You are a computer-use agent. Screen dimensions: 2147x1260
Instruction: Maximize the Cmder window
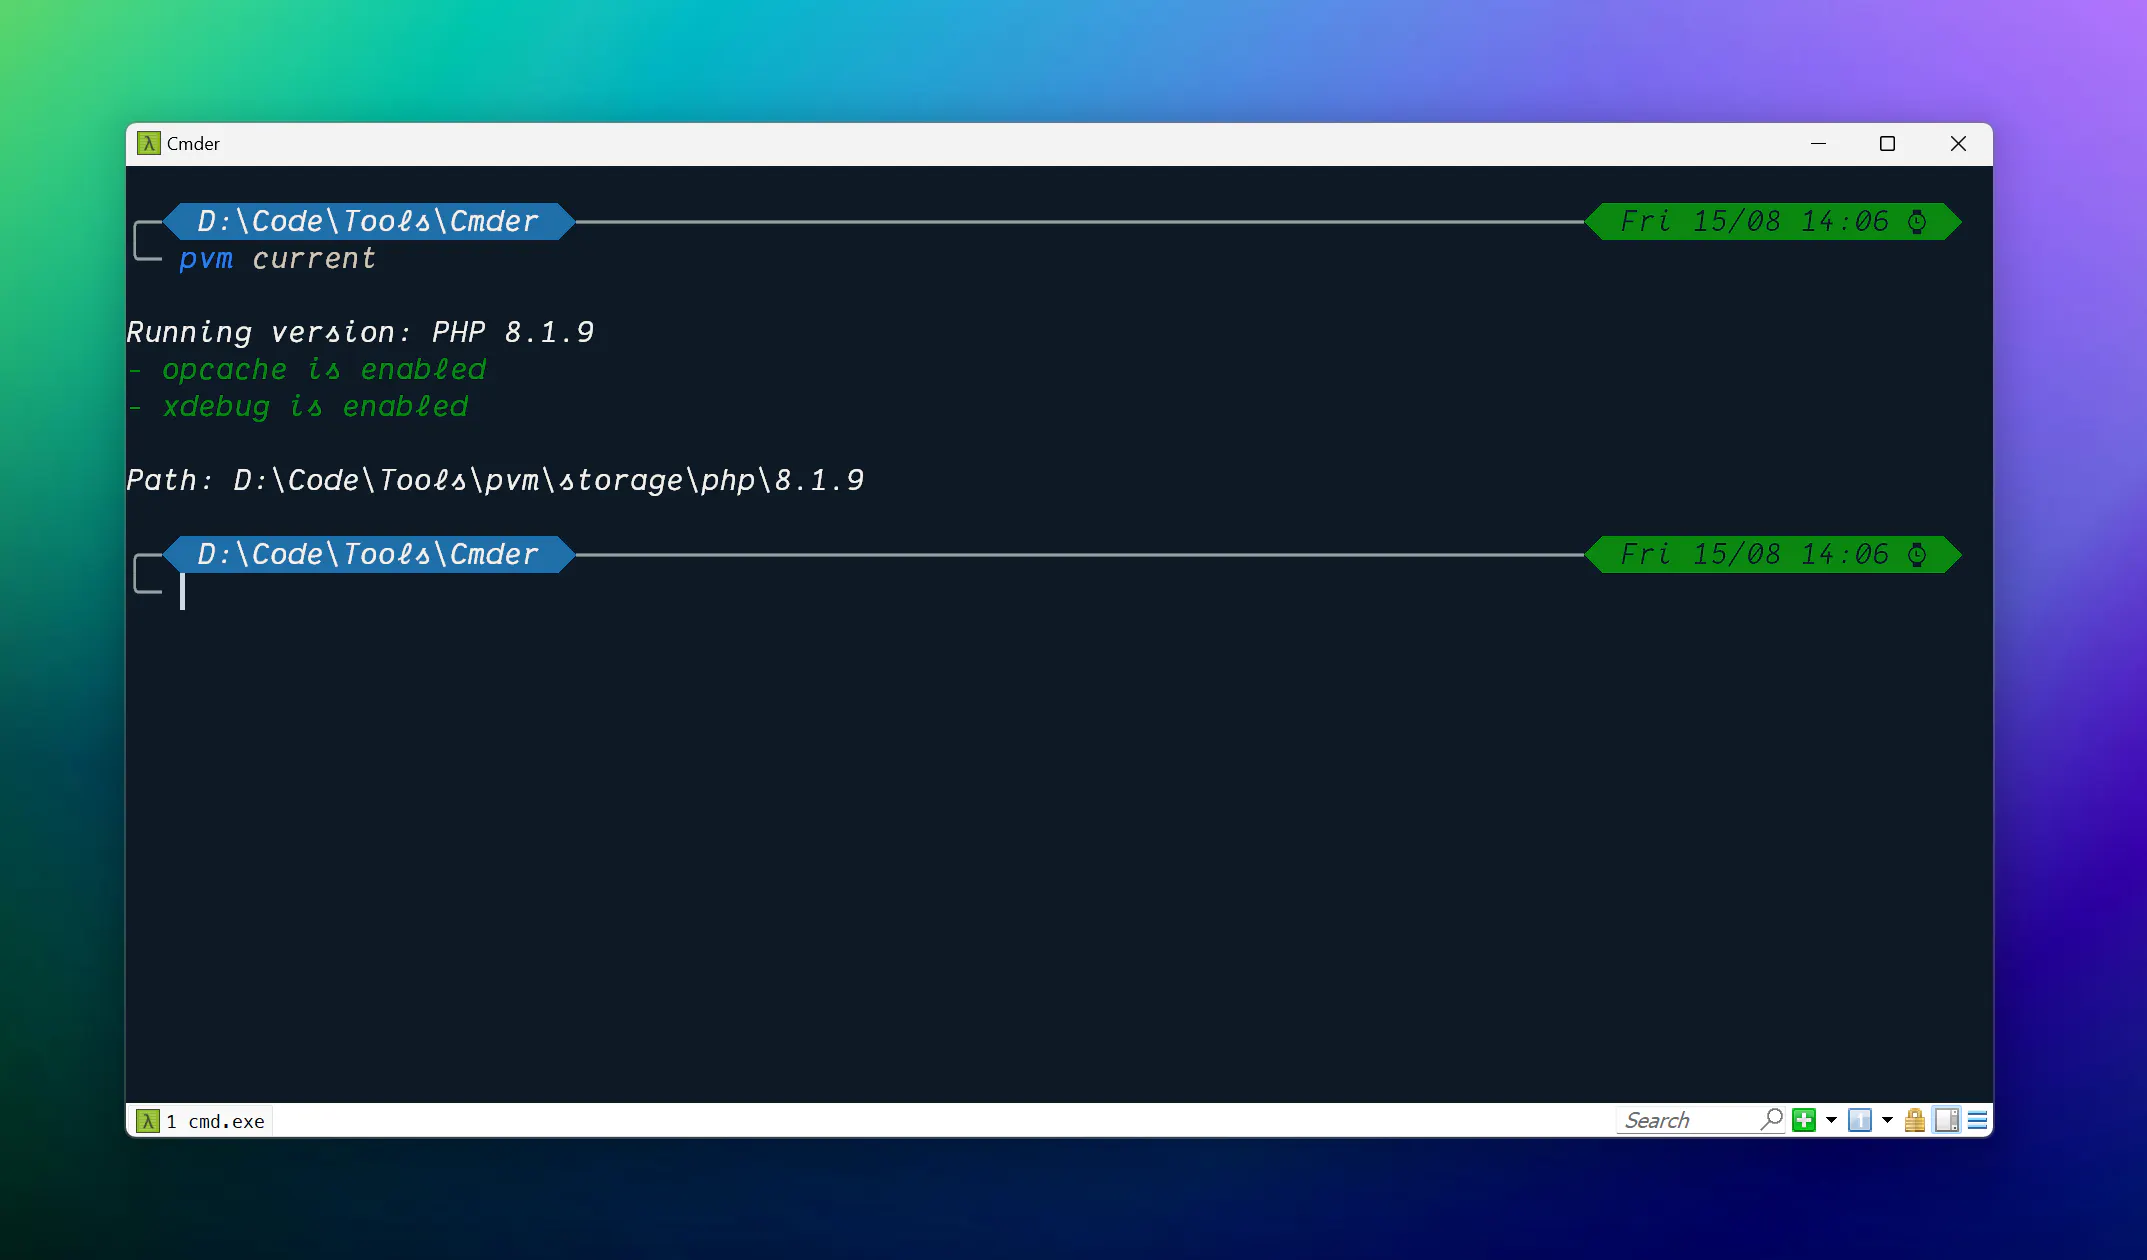tap(1887, 144)
